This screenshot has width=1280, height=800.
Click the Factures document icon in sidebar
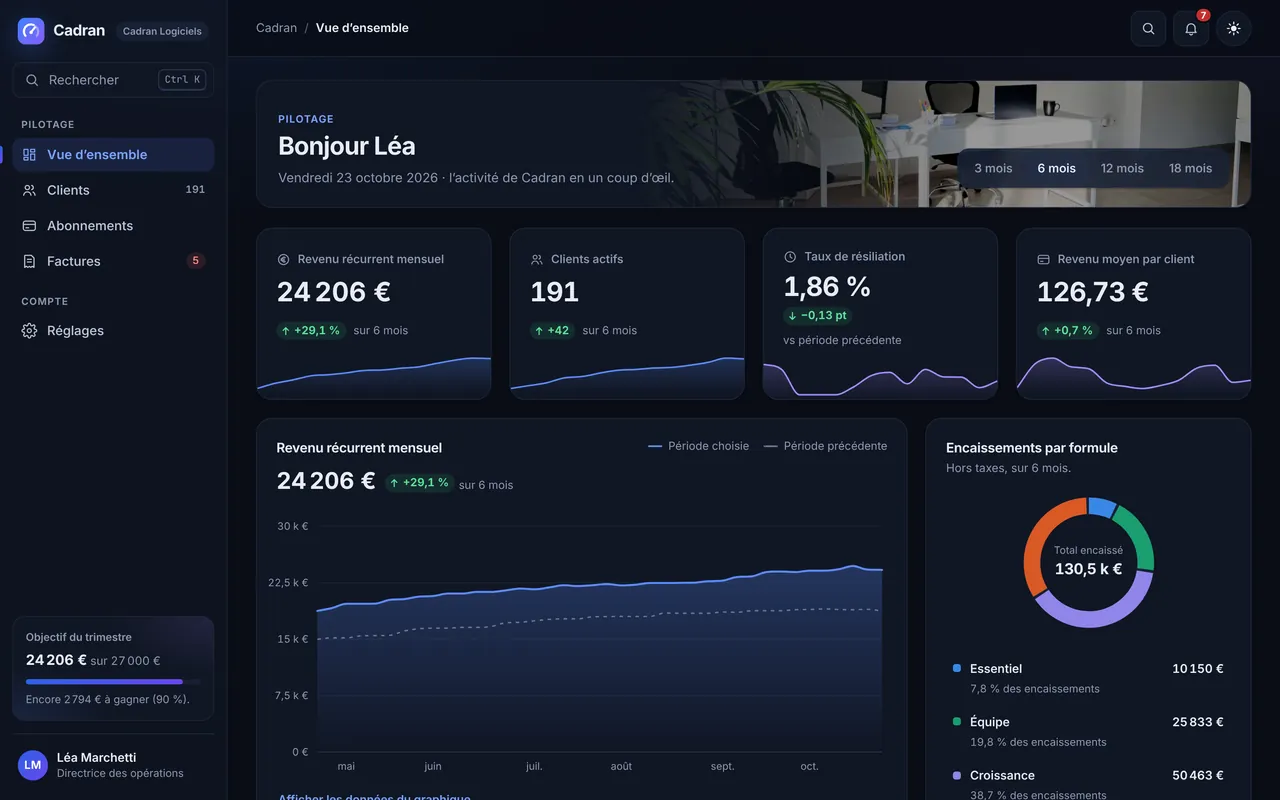point(29,261)
